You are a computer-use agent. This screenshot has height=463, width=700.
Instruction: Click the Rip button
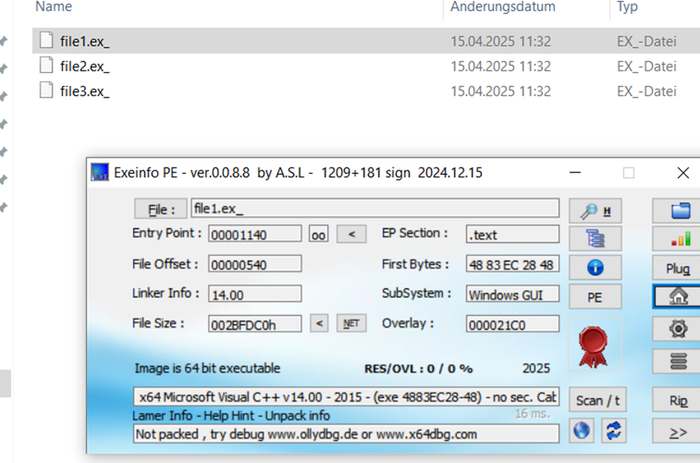coord(678,400)
